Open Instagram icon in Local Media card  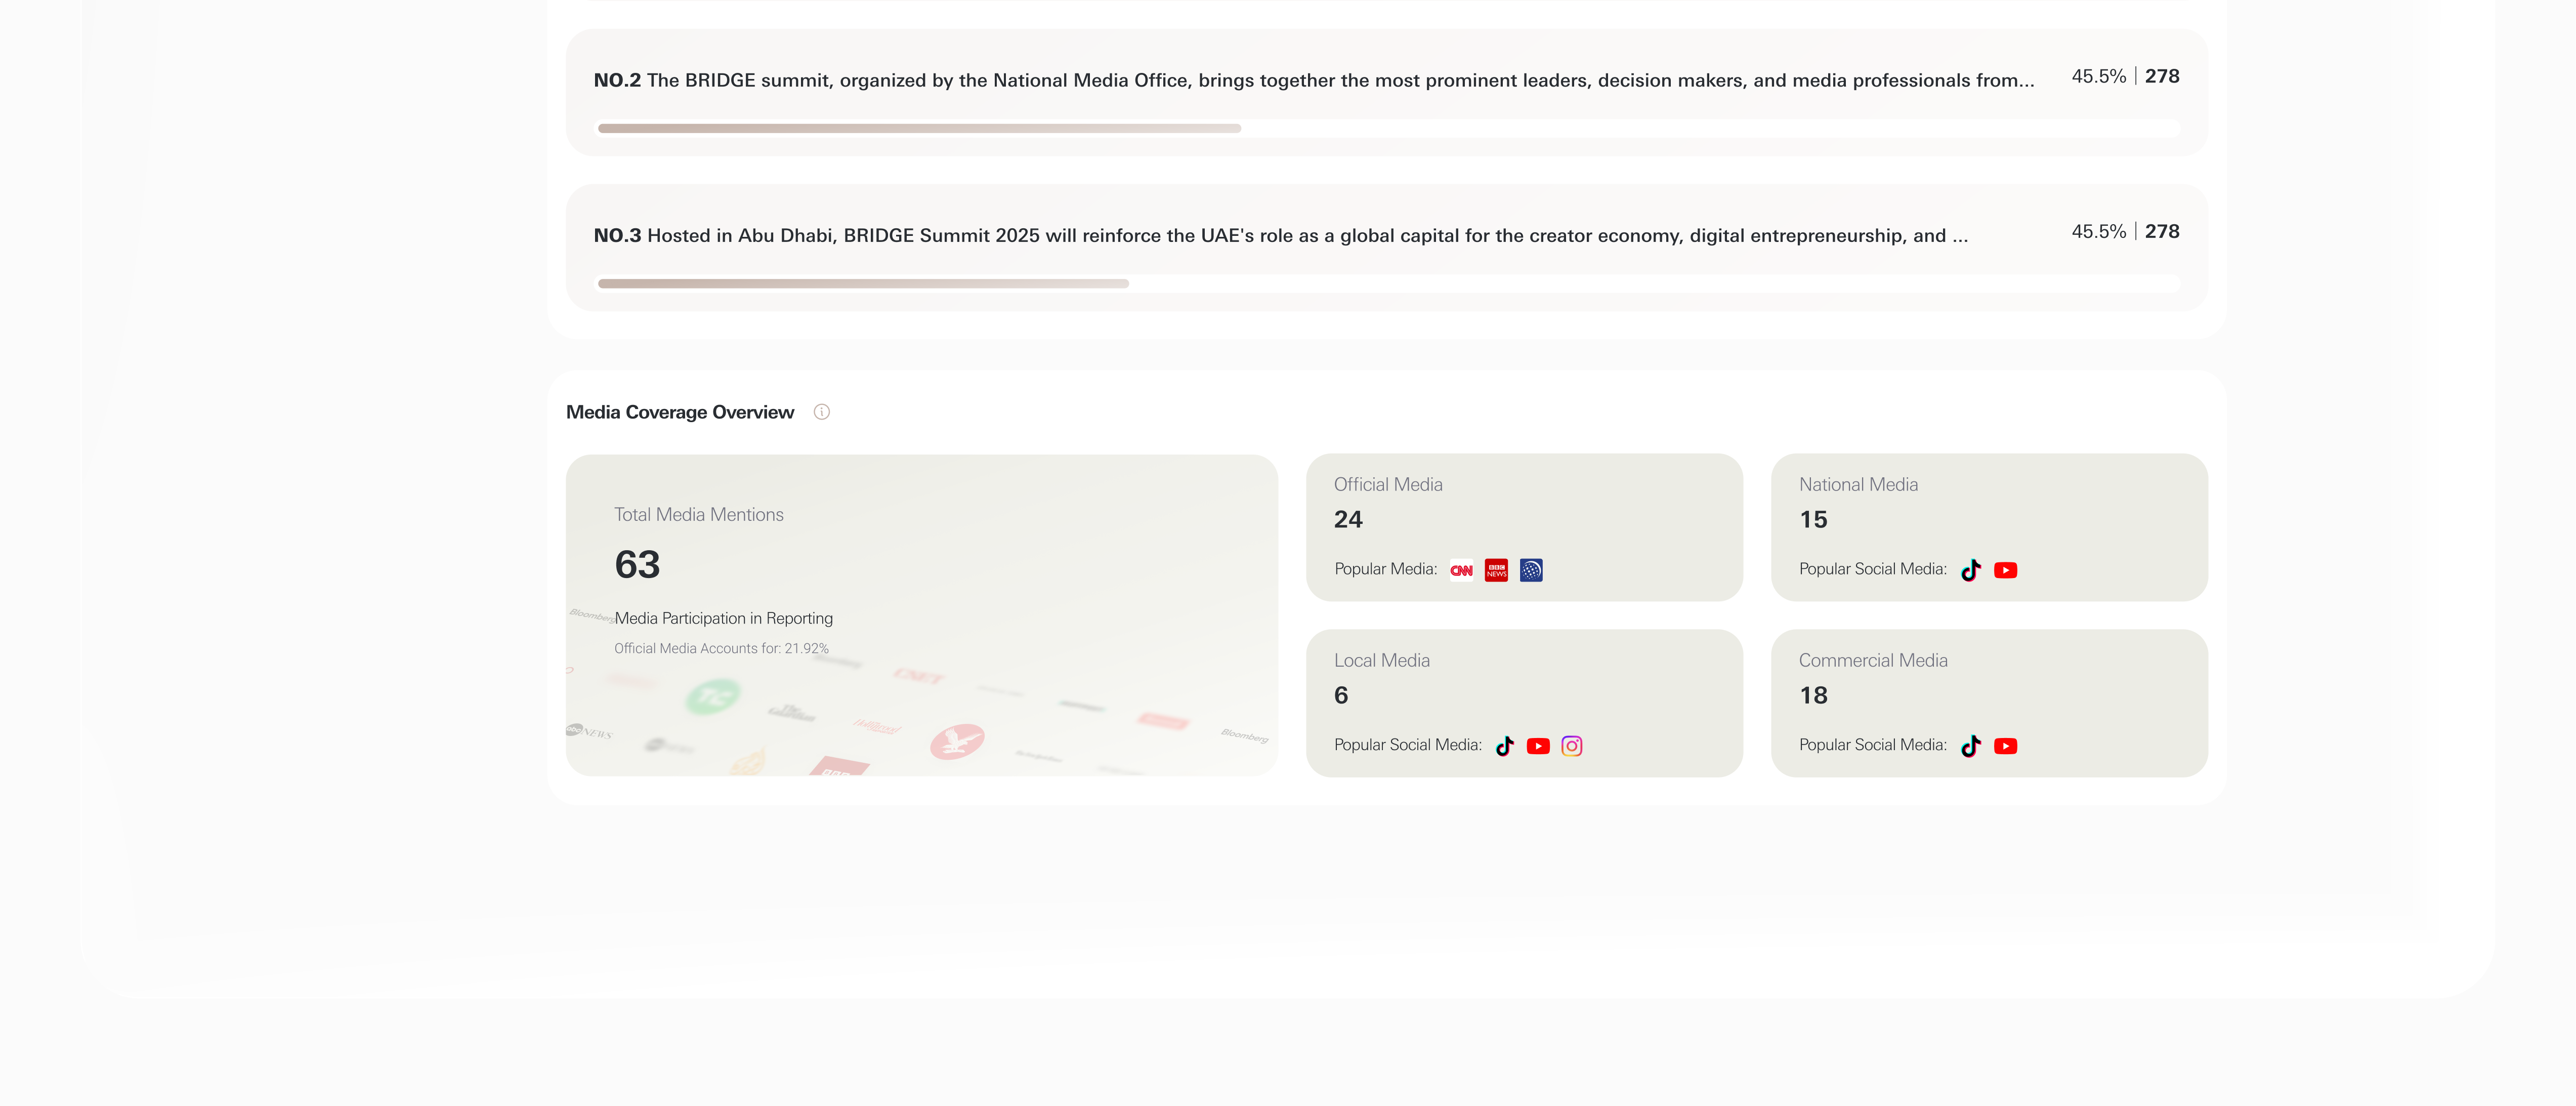click(1572, 746)
